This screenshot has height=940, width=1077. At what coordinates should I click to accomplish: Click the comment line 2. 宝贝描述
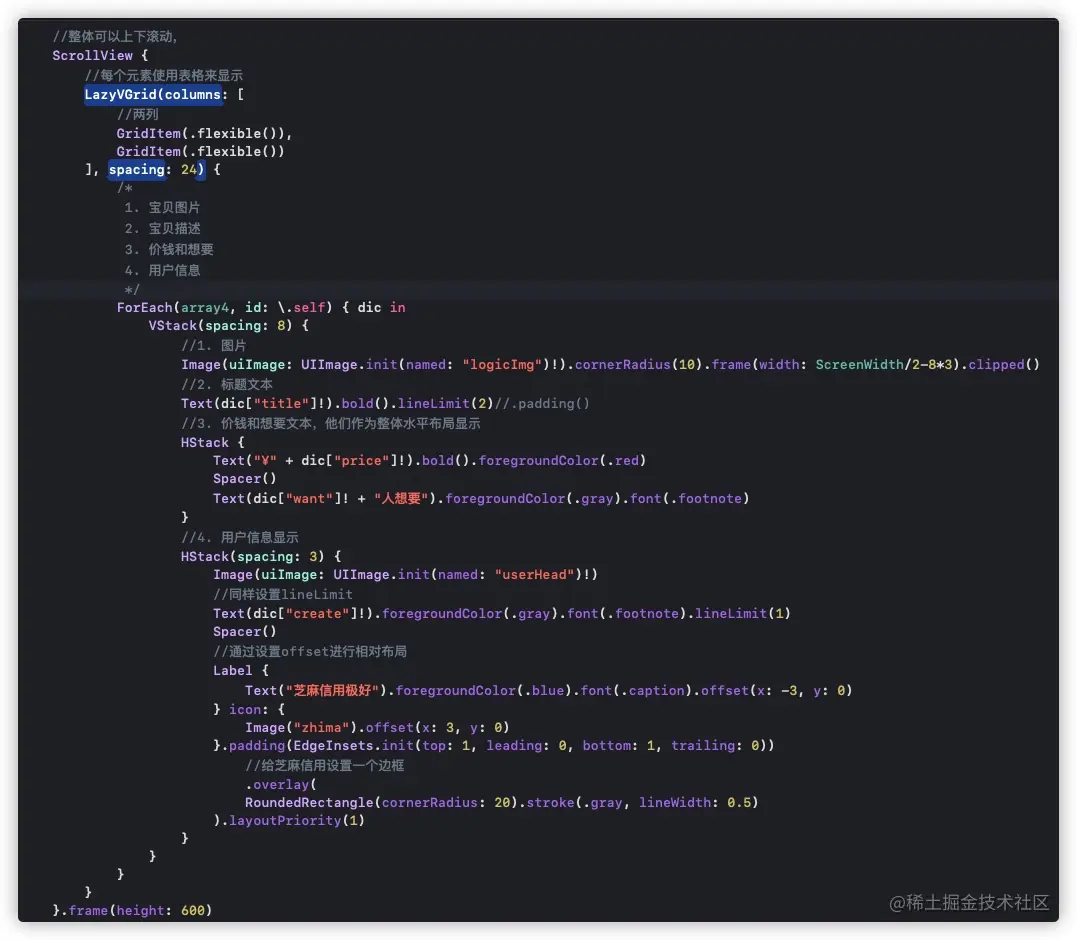162,228
